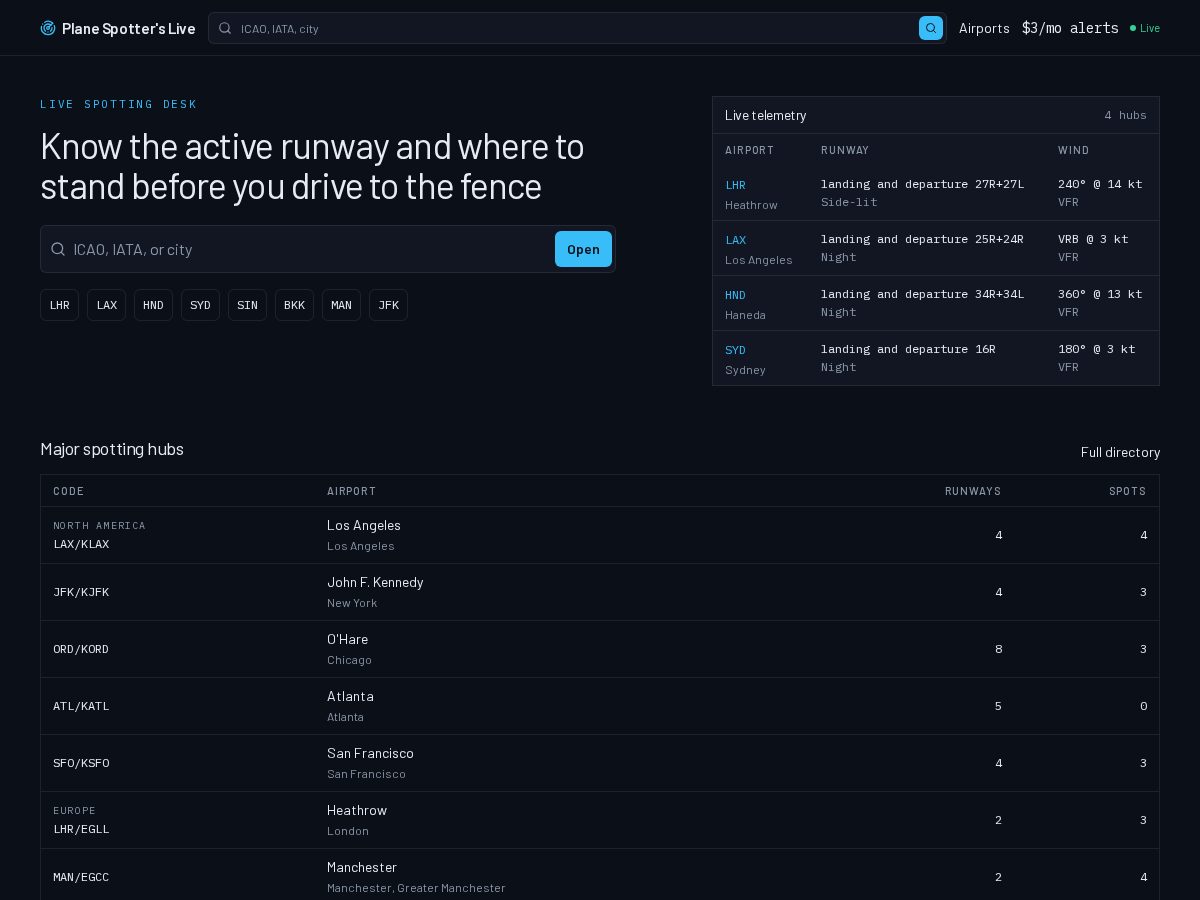Open LHR link in Live telemetry

(x=735, y=185)
